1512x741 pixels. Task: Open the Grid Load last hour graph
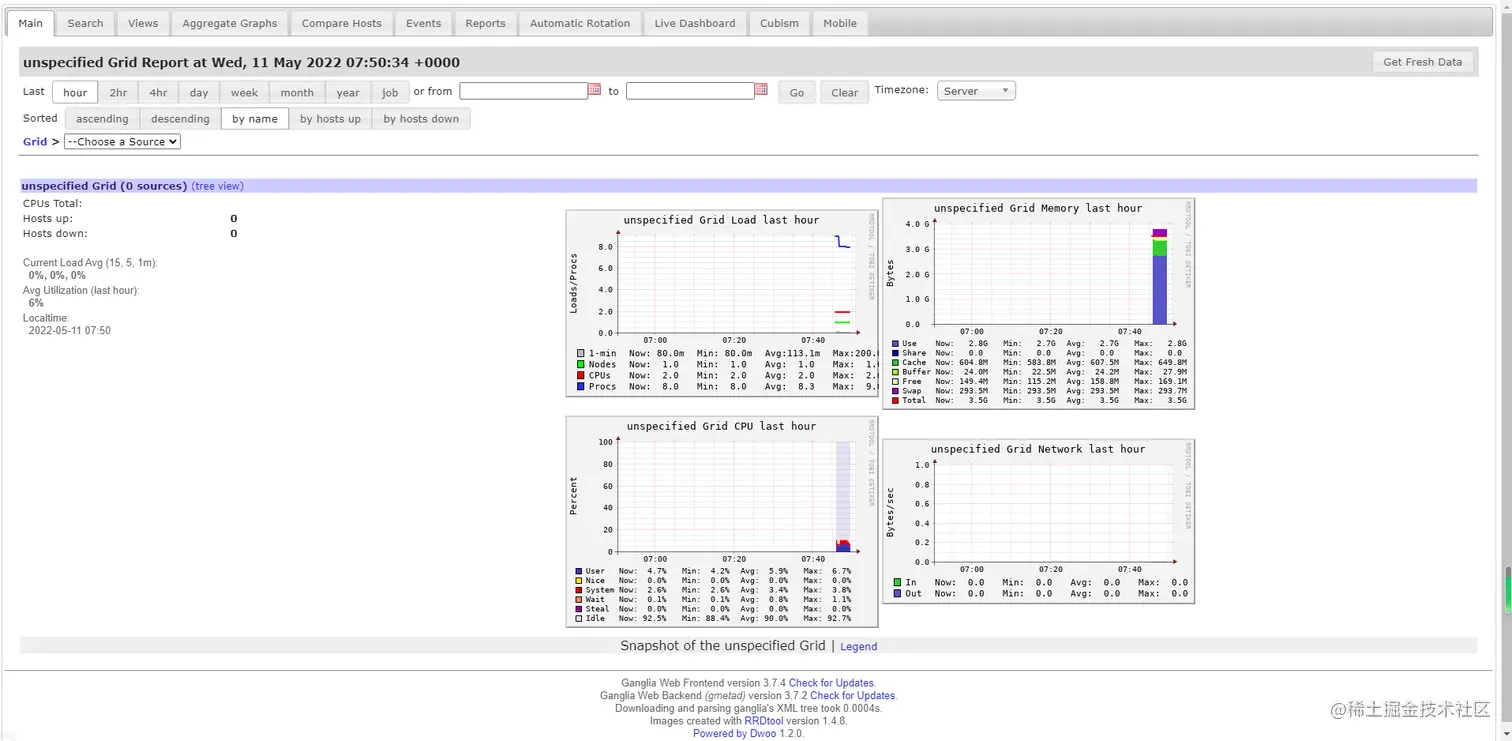click(x=721, y=304)
